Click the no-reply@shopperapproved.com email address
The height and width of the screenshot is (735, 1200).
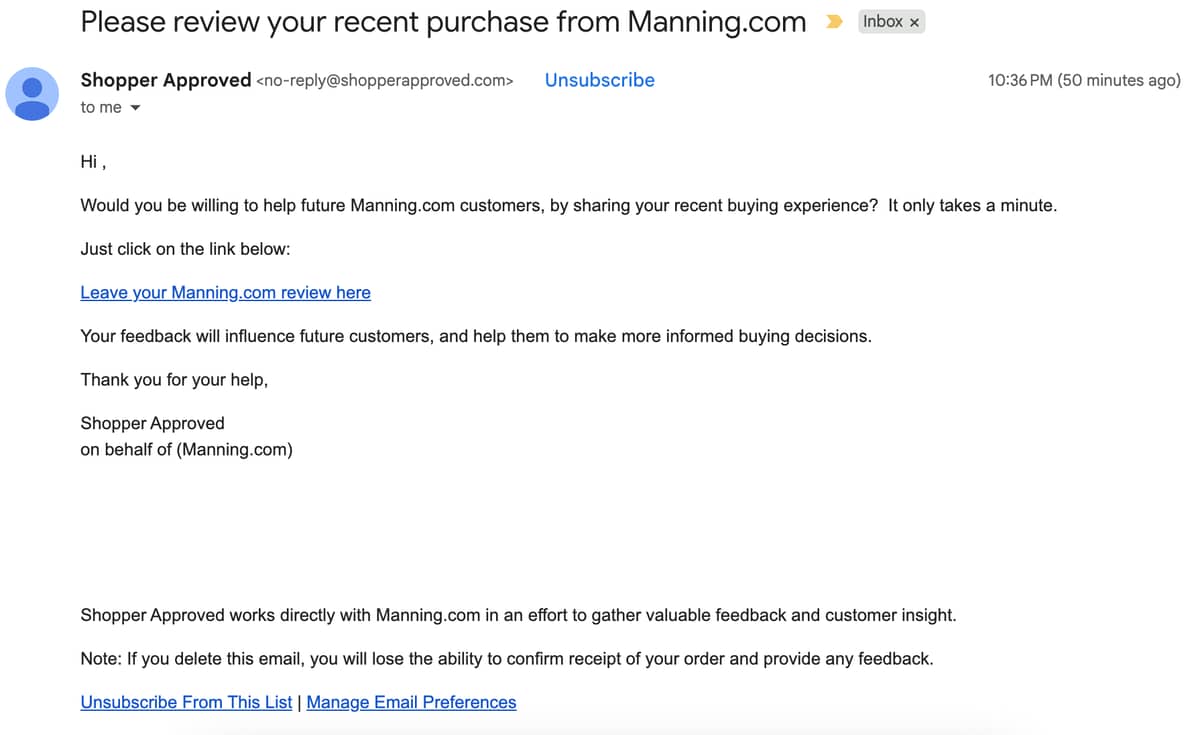click(385, 81)
